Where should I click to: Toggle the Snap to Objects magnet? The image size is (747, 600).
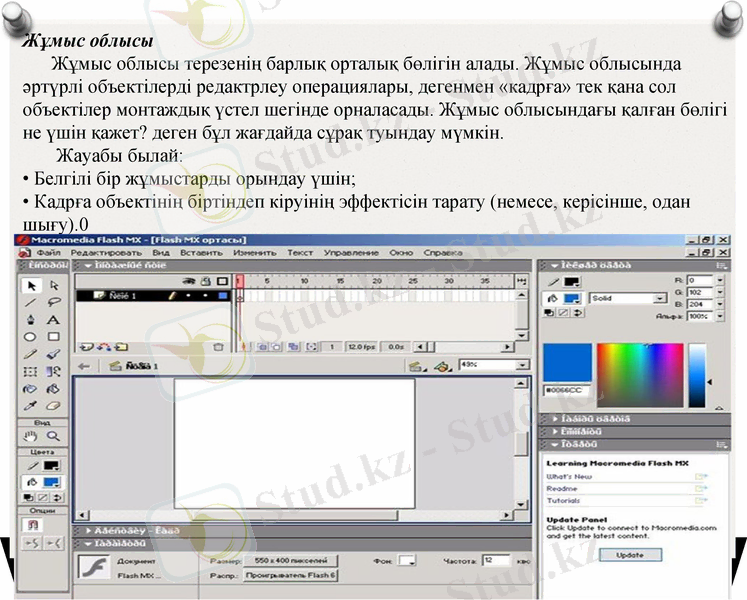click(x=32, y=525)
